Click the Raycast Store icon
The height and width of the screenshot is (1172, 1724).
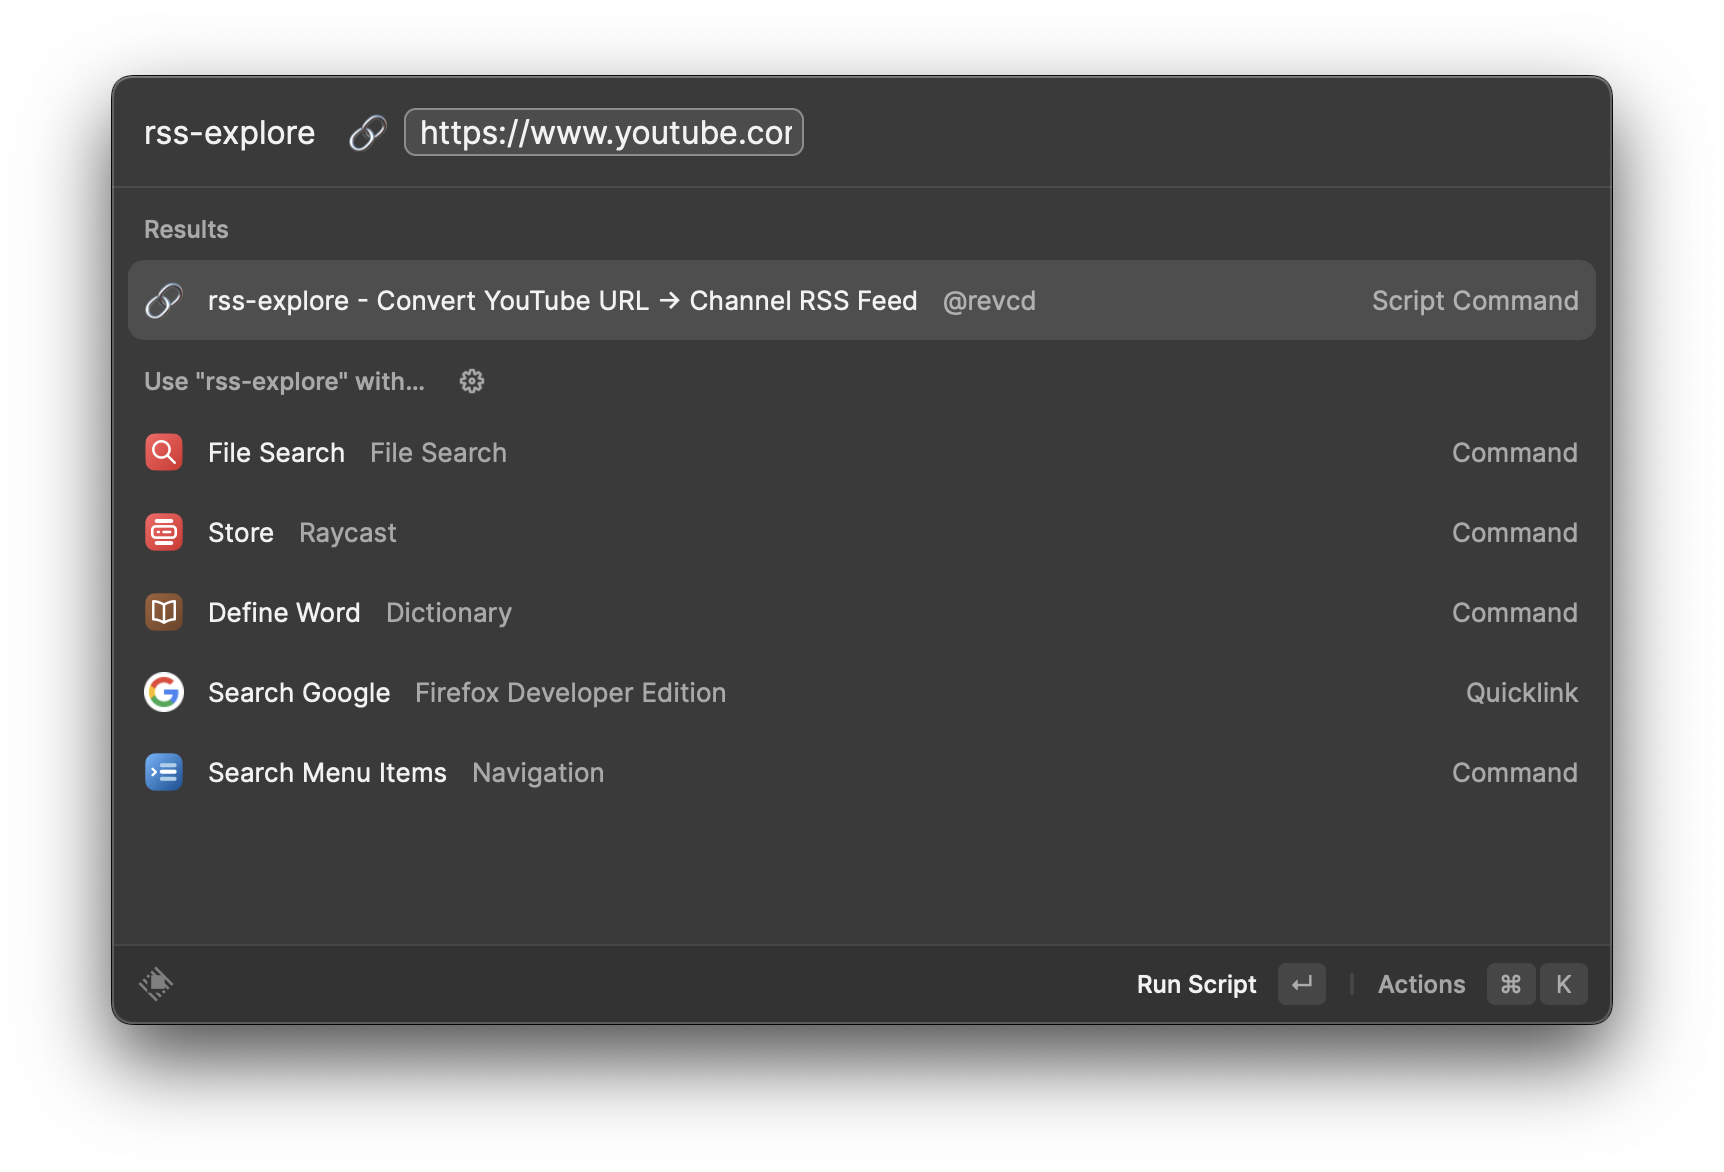tap(164, 532)
